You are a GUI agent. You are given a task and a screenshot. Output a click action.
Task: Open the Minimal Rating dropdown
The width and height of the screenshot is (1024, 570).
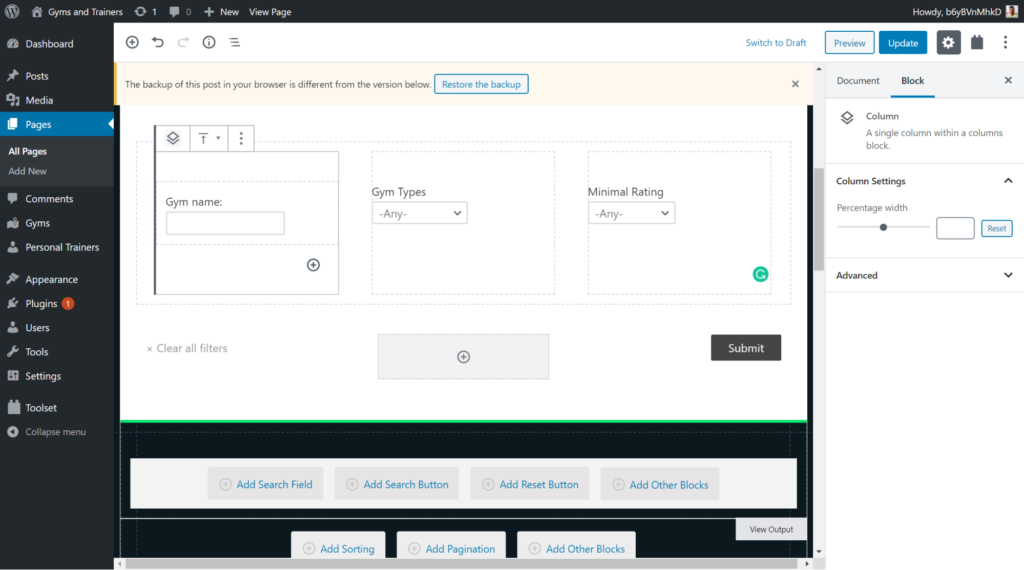pyautogui.click(x=631, y=214)
